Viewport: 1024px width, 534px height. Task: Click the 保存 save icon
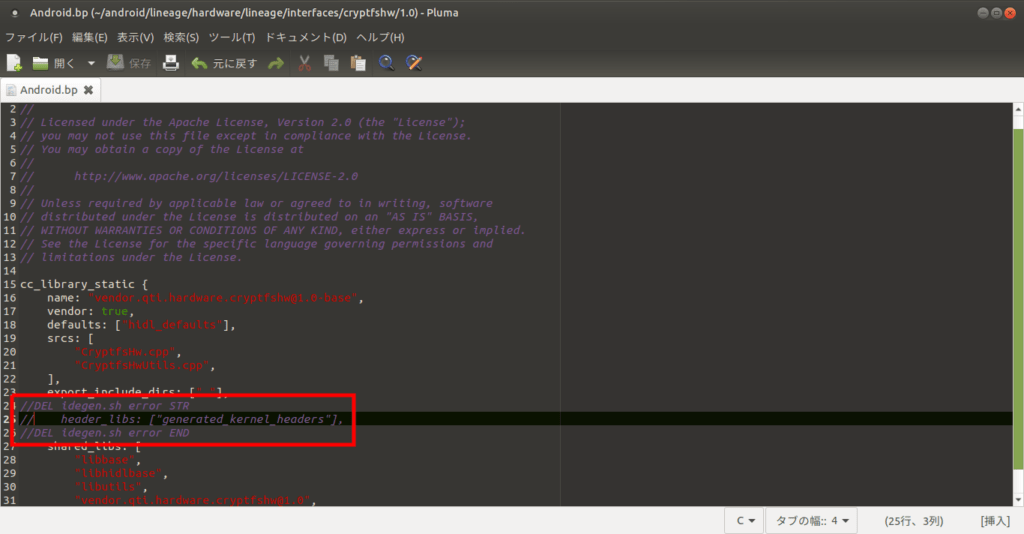pyautogui.click(x=129, y=63)
